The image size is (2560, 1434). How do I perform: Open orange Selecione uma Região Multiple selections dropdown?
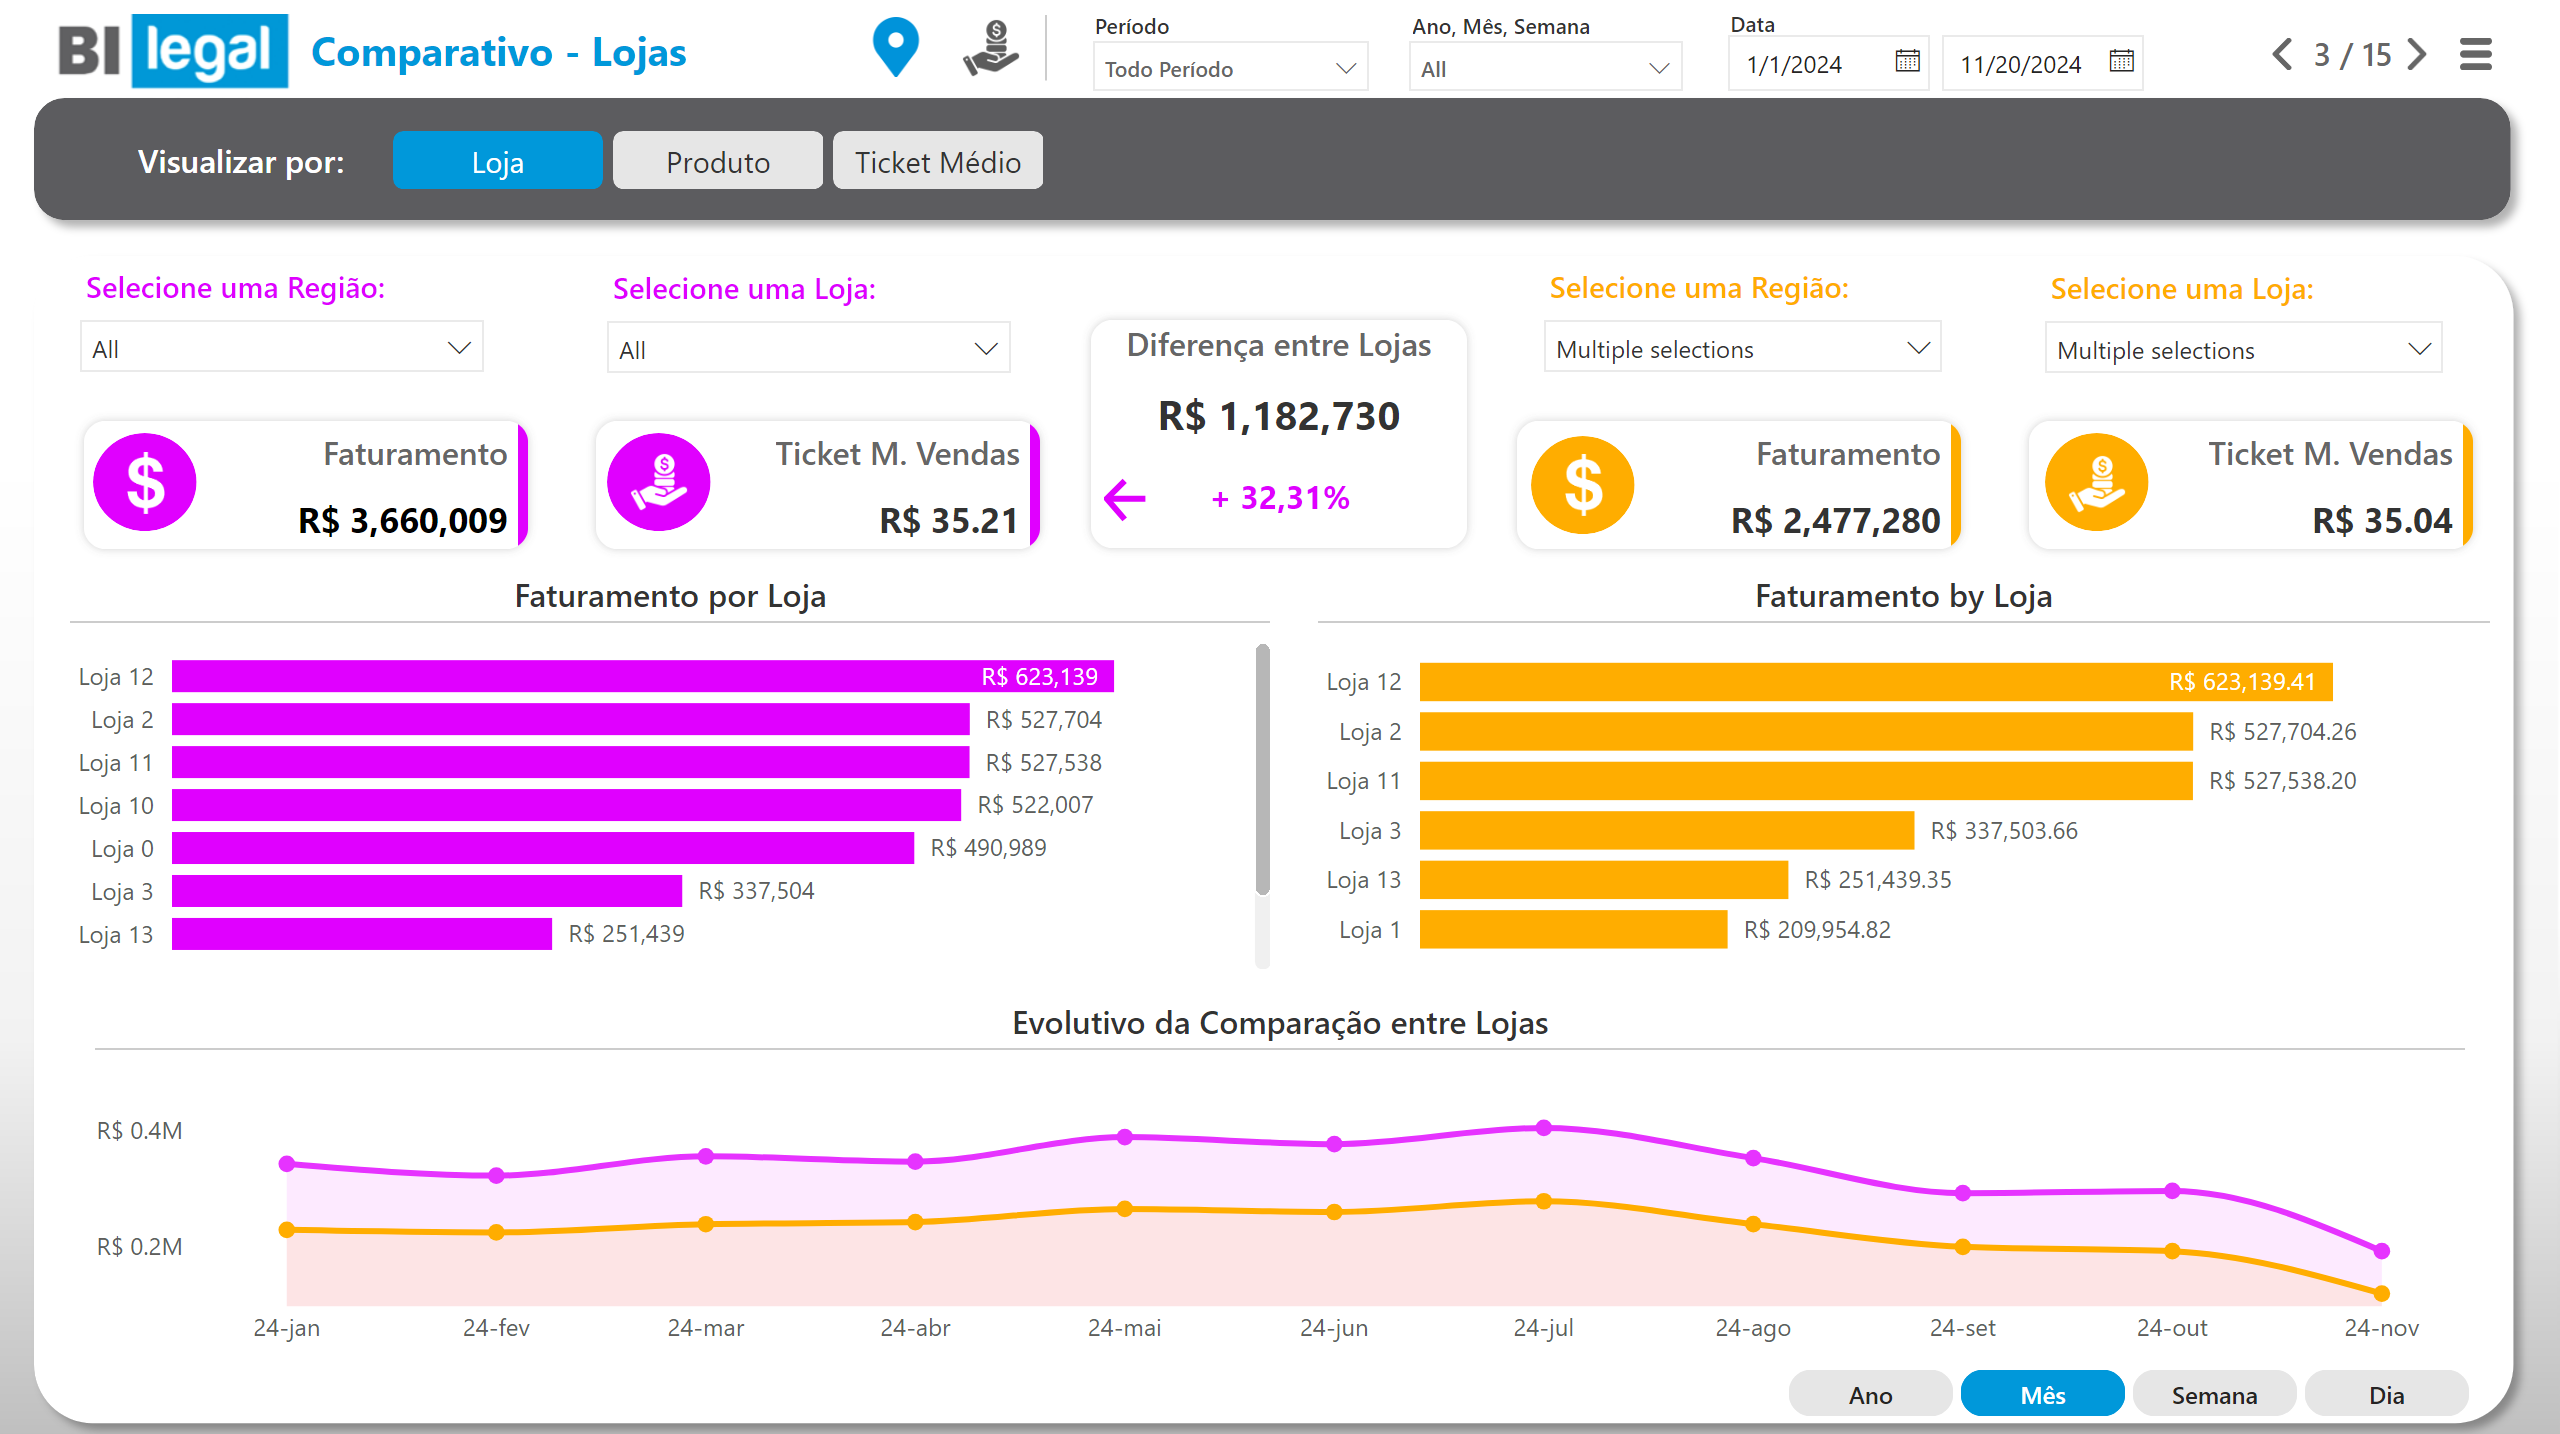pos(1742,348)
